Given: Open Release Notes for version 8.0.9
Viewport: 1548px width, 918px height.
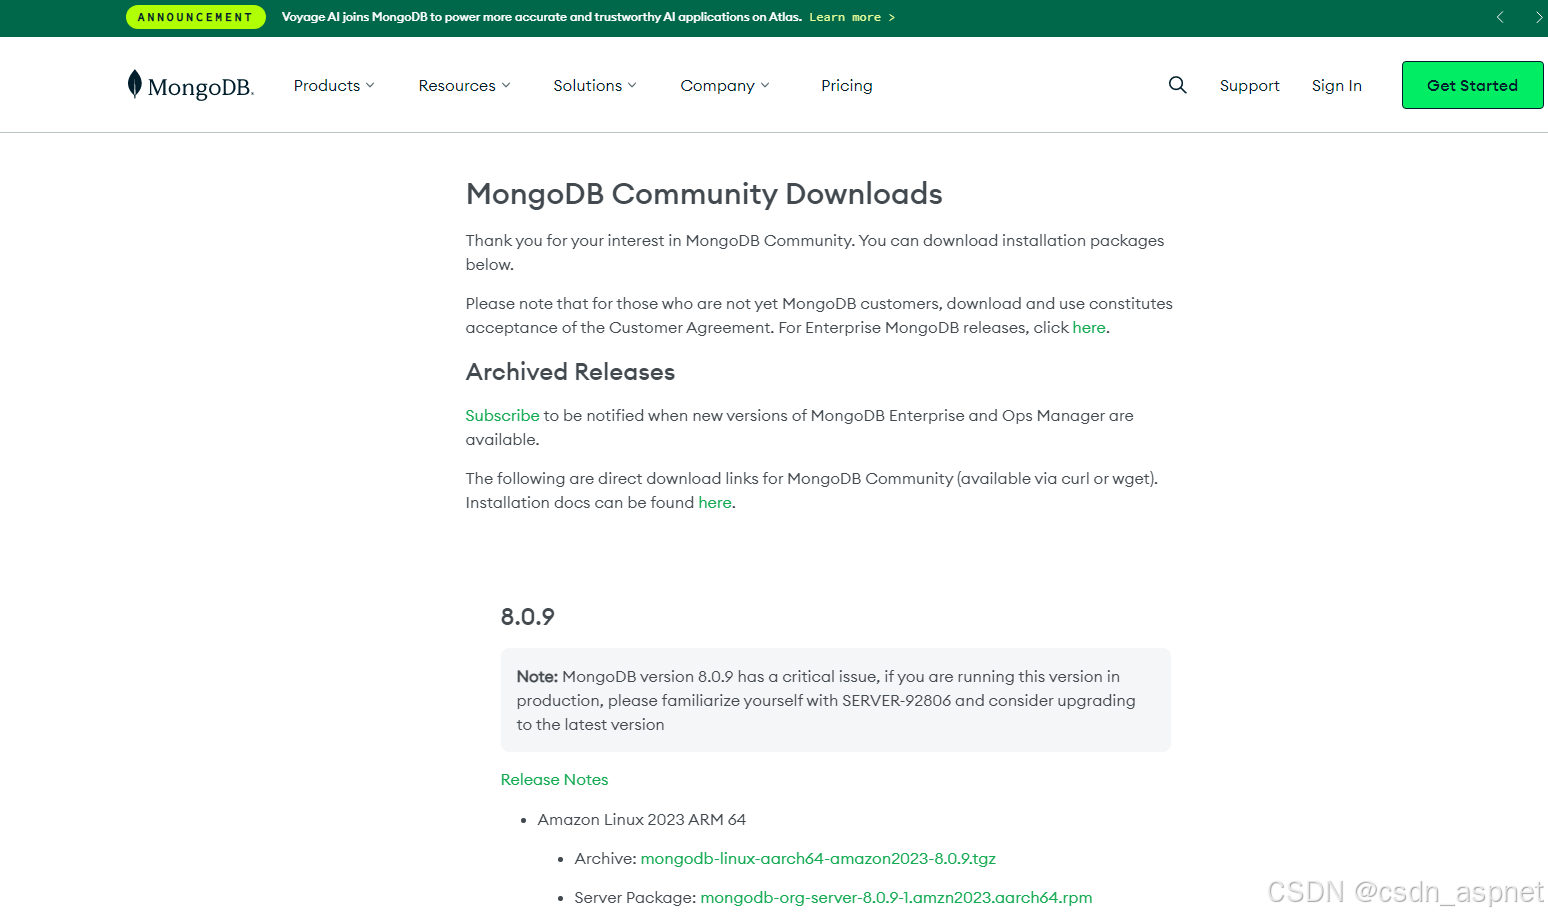Looking at the screenshot, I should coord(554,780).
